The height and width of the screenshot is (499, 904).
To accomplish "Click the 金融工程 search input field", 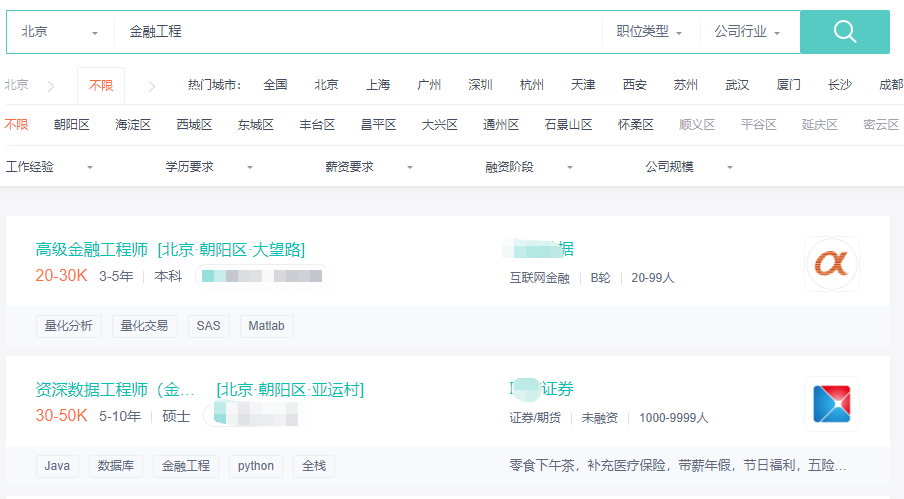I will [360, 32].
